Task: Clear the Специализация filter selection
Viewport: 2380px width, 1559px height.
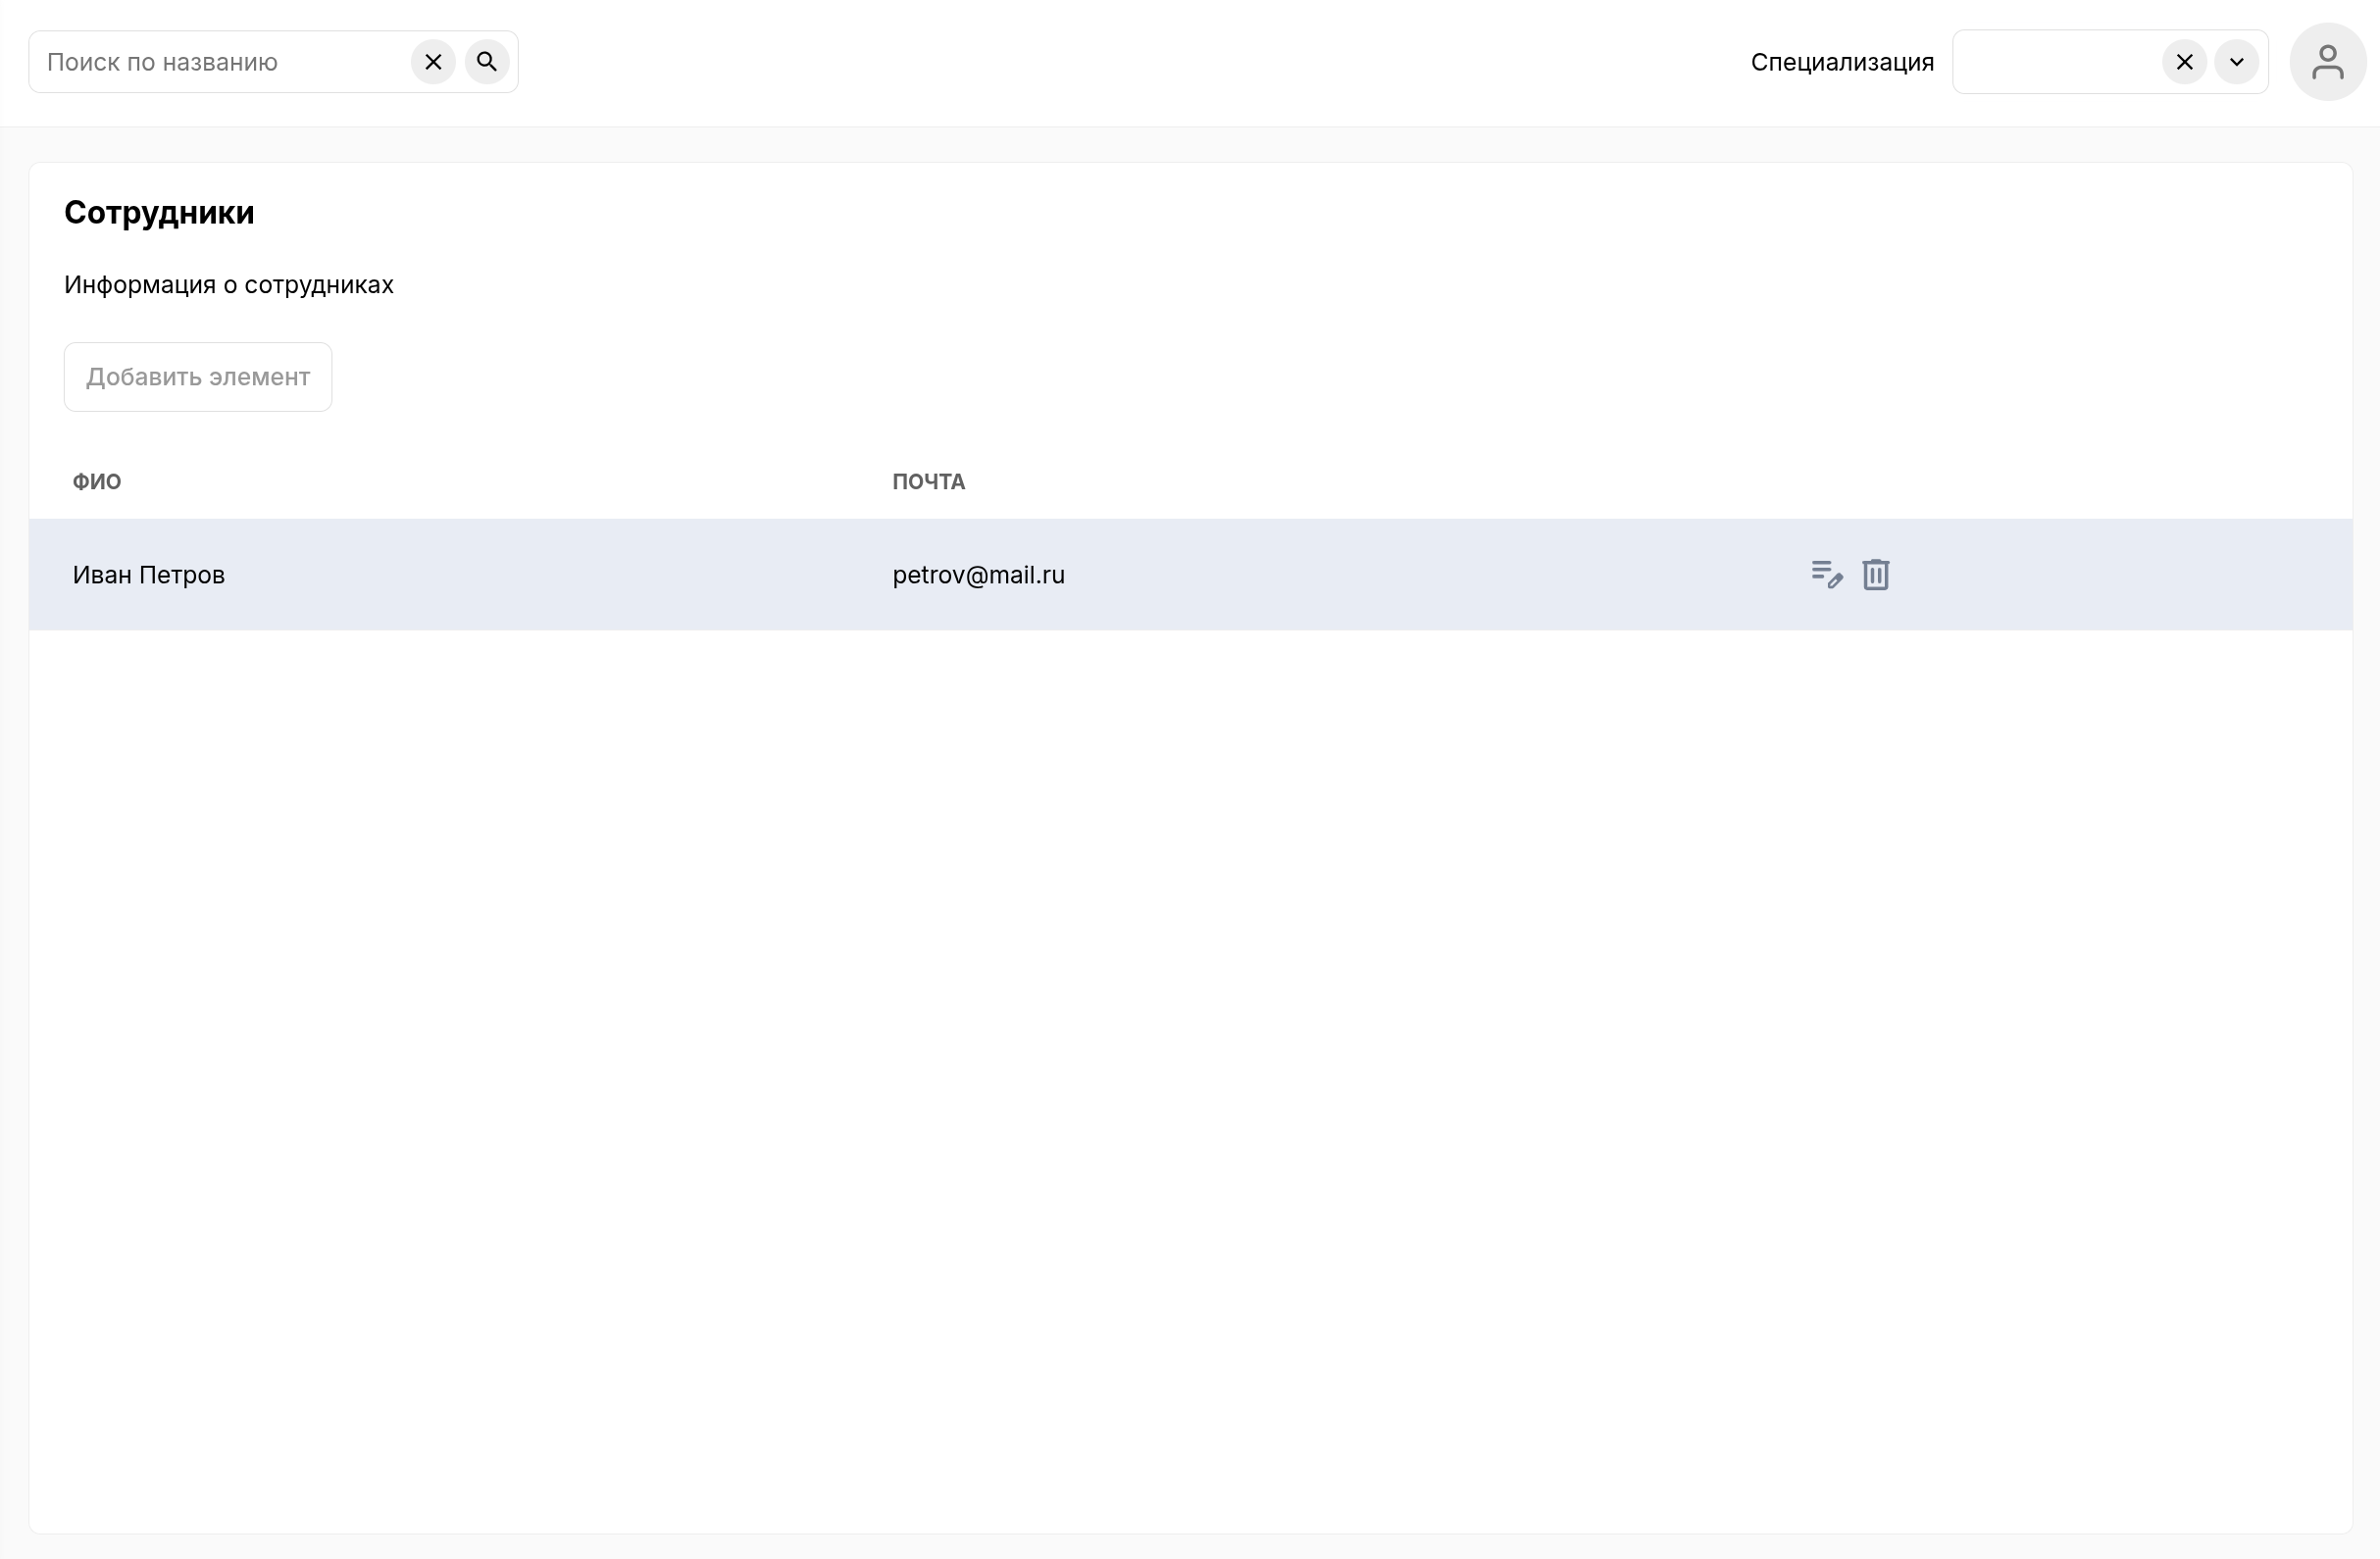Action: [2184, 62]
